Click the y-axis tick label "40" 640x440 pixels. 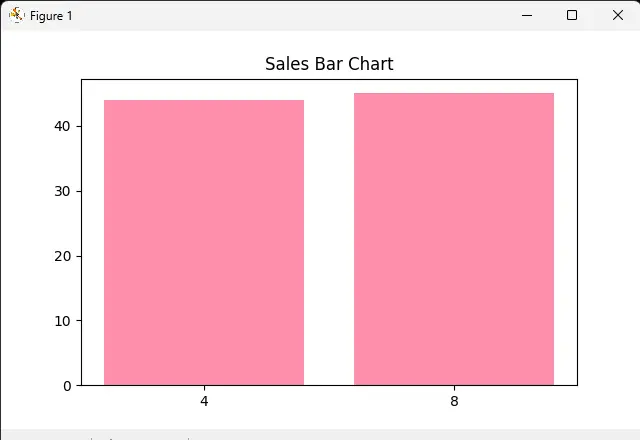click(x=63, y=126)
